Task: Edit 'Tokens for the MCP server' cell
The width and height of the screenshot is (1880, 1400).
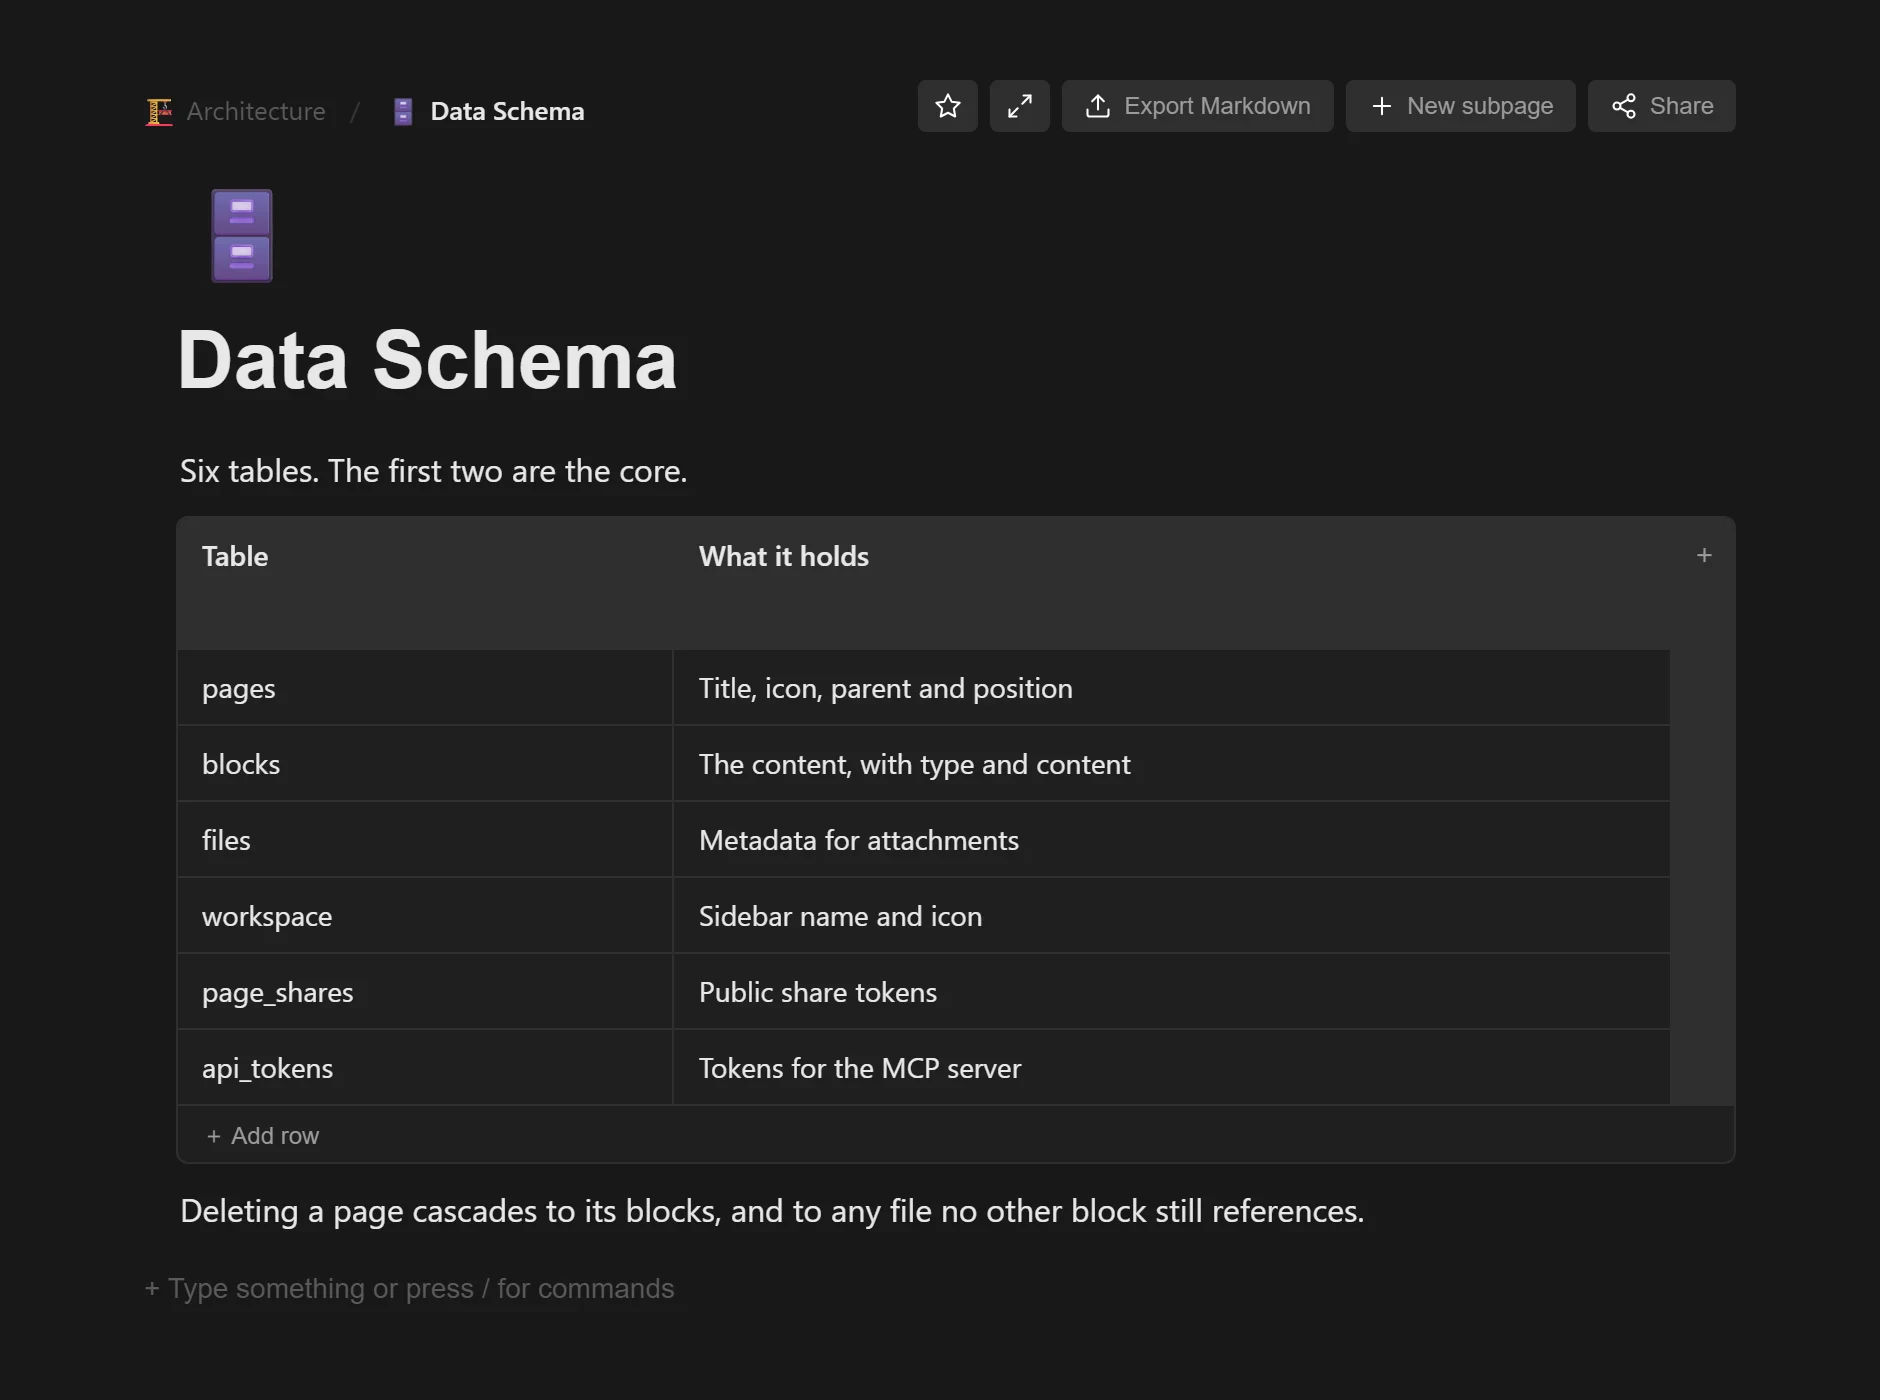Action: point(1171,1068)
